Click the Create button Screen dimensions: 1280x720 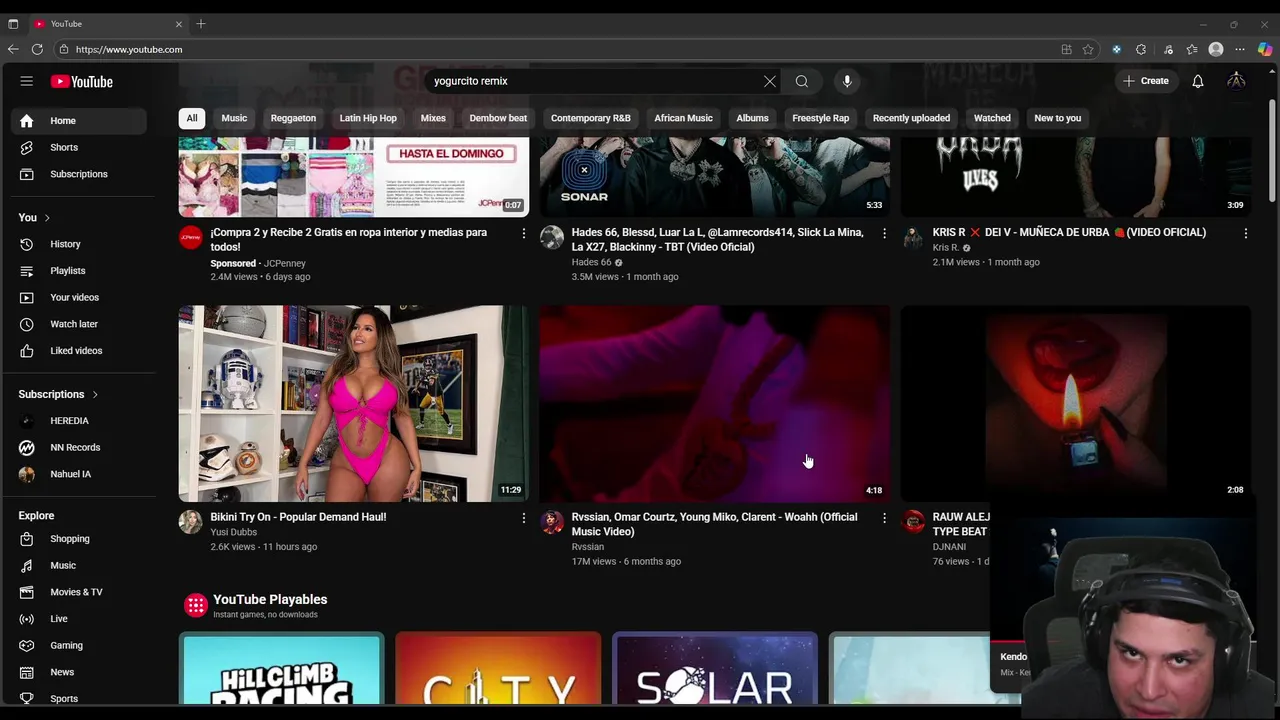click(x=1146, y=81)
